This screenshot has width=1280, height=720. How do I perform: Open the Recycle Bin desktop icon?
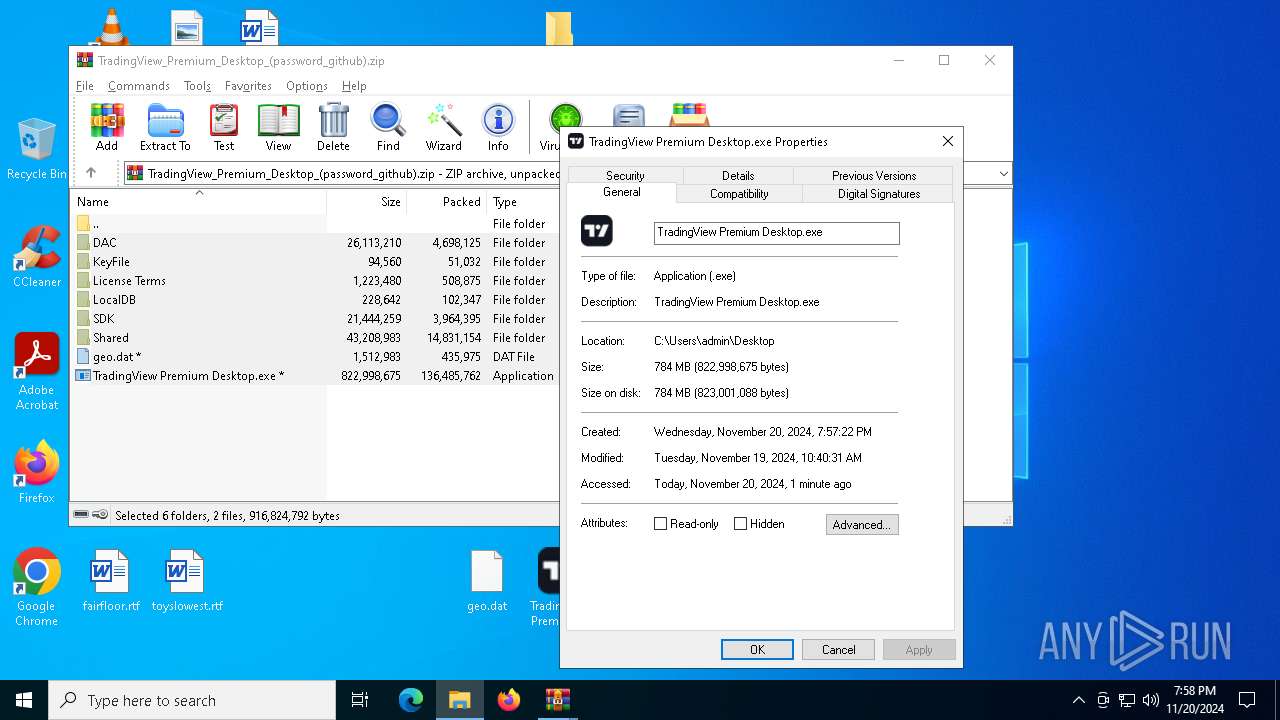tap(36, 150)
